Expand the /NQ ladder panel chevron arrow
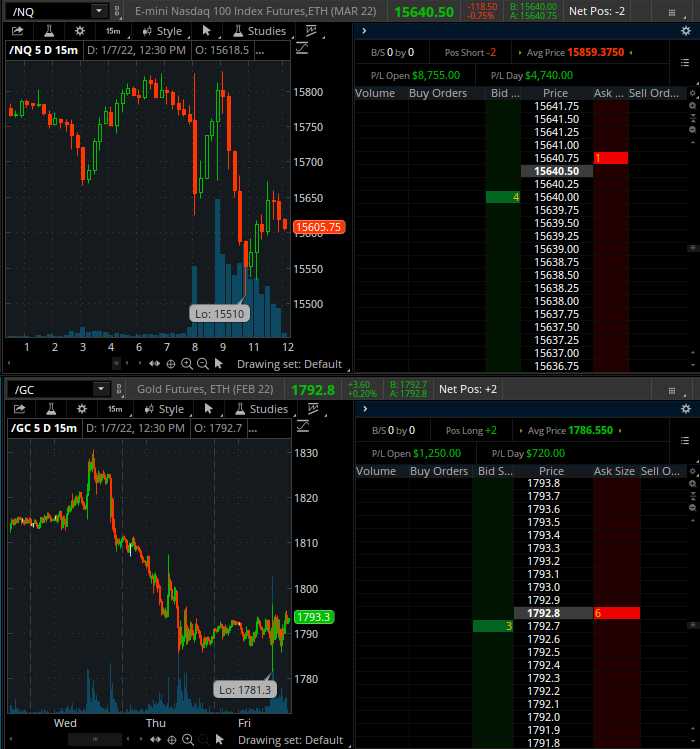This screenshot has width=700, height=749. 363,31
